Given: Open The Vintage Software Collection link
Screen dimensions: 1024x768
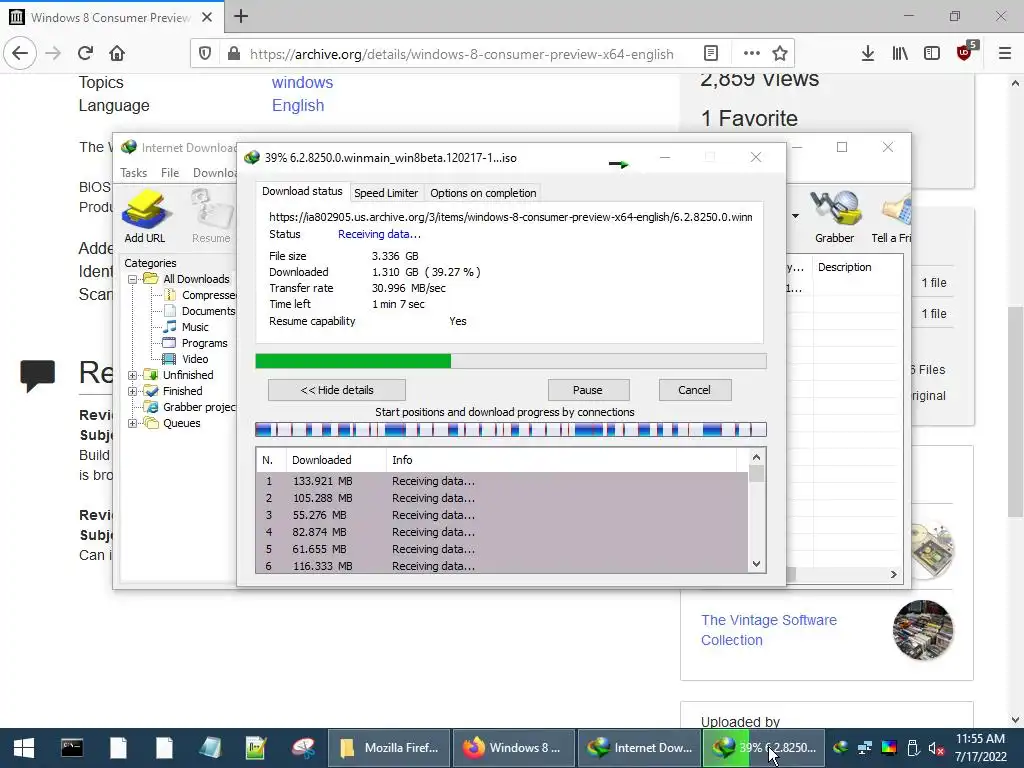Looking at the screenshot, I should pos(769,630).
